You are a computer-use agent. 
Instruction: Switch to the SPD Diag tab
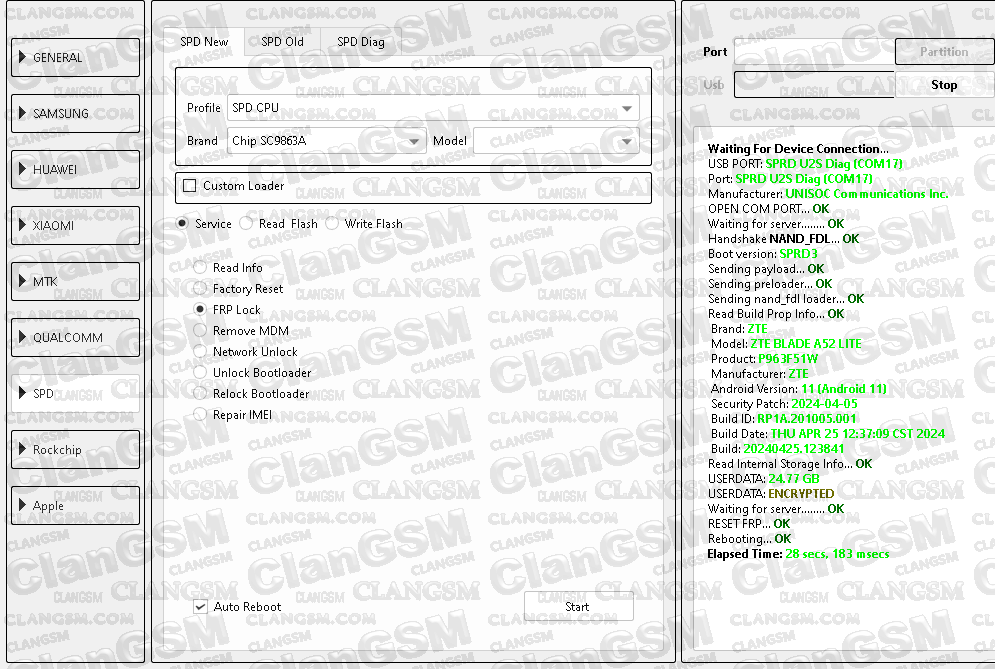tap(360, 42)
